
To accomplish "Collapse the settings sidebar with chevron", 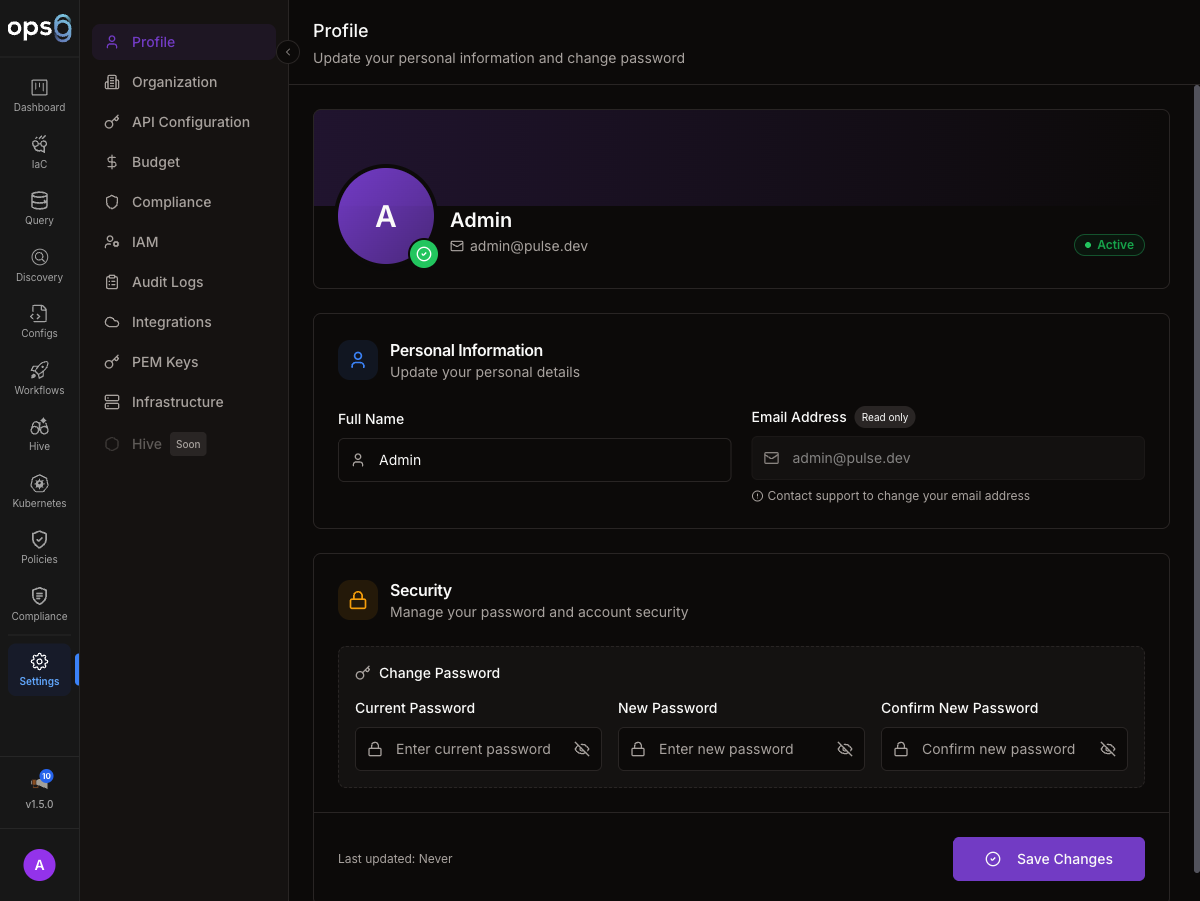I will pyautogui.click(x=288, y=52).
